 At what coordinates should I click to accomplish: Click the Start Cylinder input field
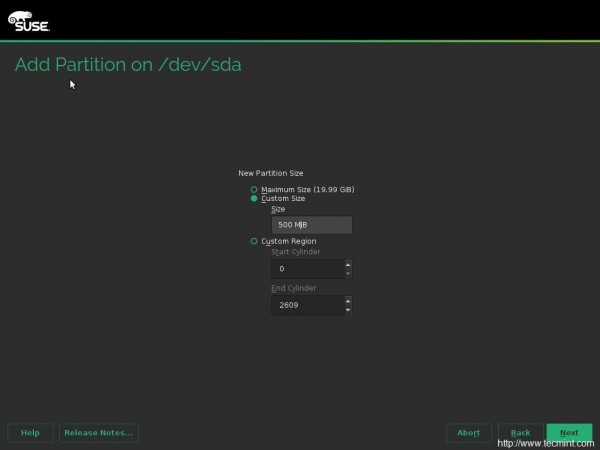[308, 269]
